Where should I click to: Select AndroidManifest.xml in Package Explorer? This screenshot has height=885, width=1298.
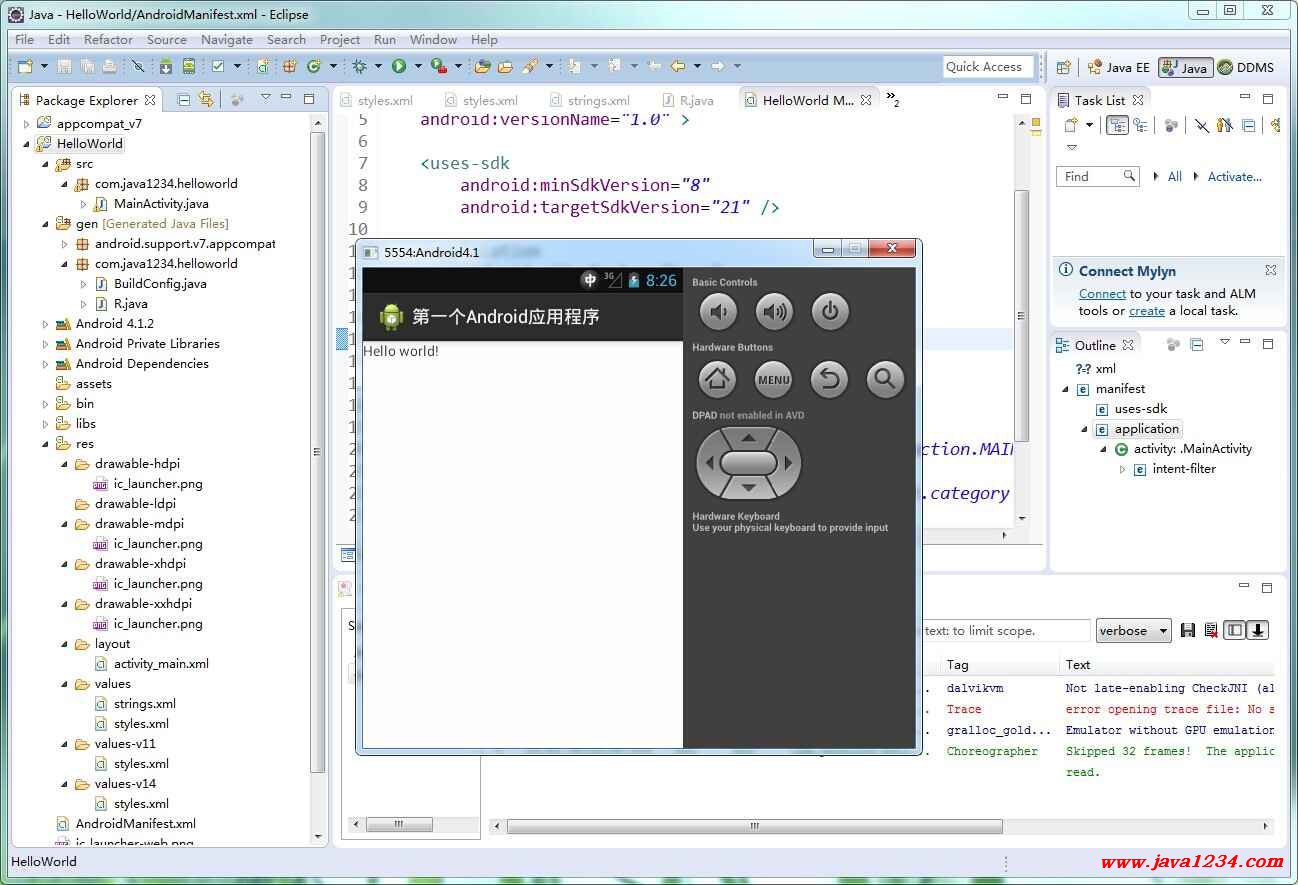point(126,824)
